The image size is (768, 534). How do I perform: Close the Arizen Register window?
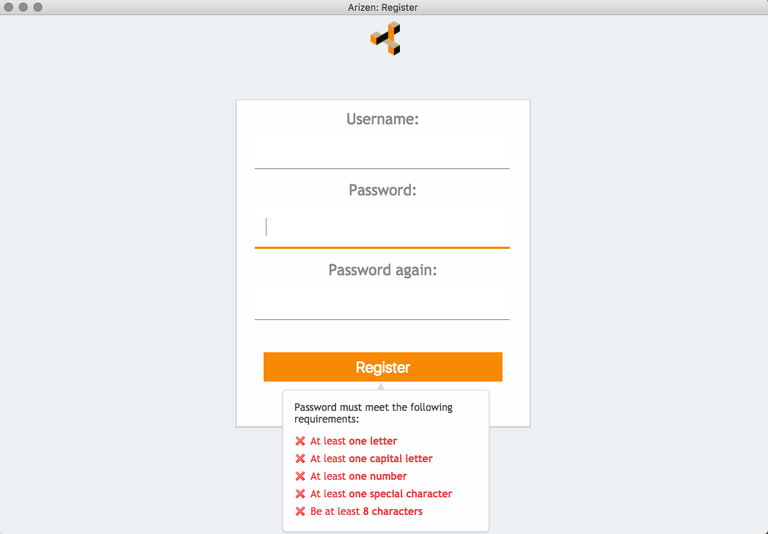(x=8, y=7)
